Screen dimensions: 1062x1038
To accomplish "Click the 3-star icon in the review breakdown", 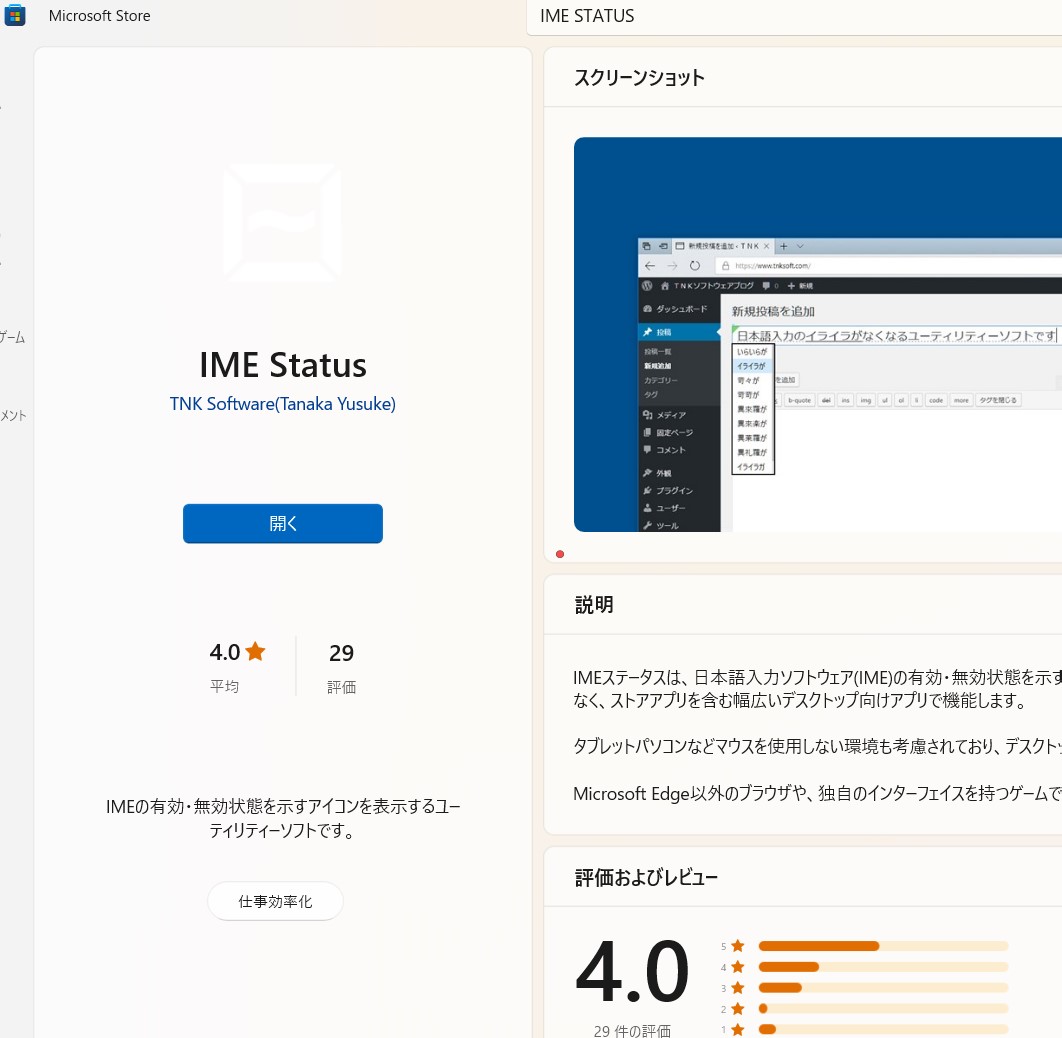I will click(737, 988).
